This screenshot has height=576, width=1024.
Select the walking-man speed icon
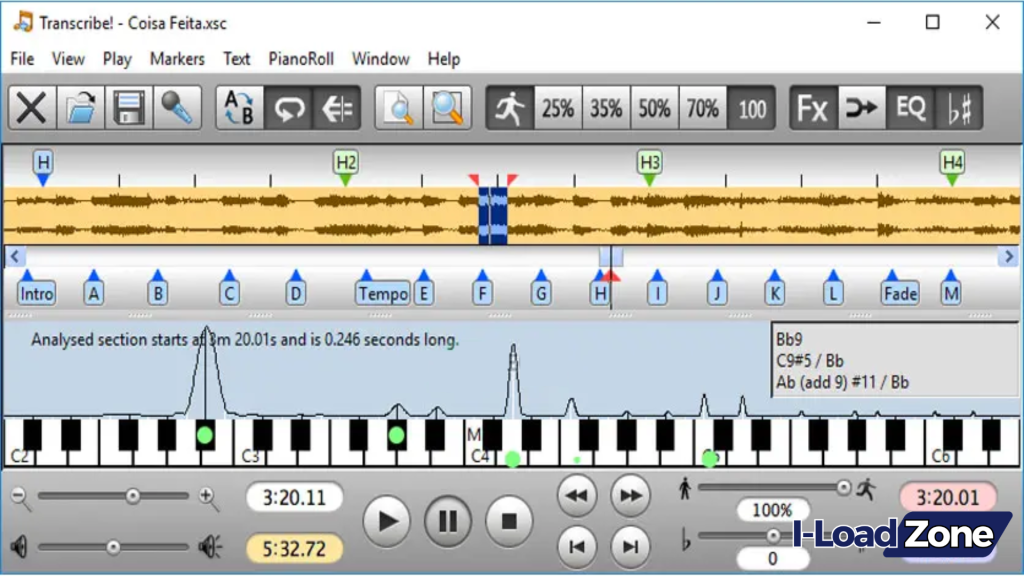pyautogui.click(x=510, y=107)
